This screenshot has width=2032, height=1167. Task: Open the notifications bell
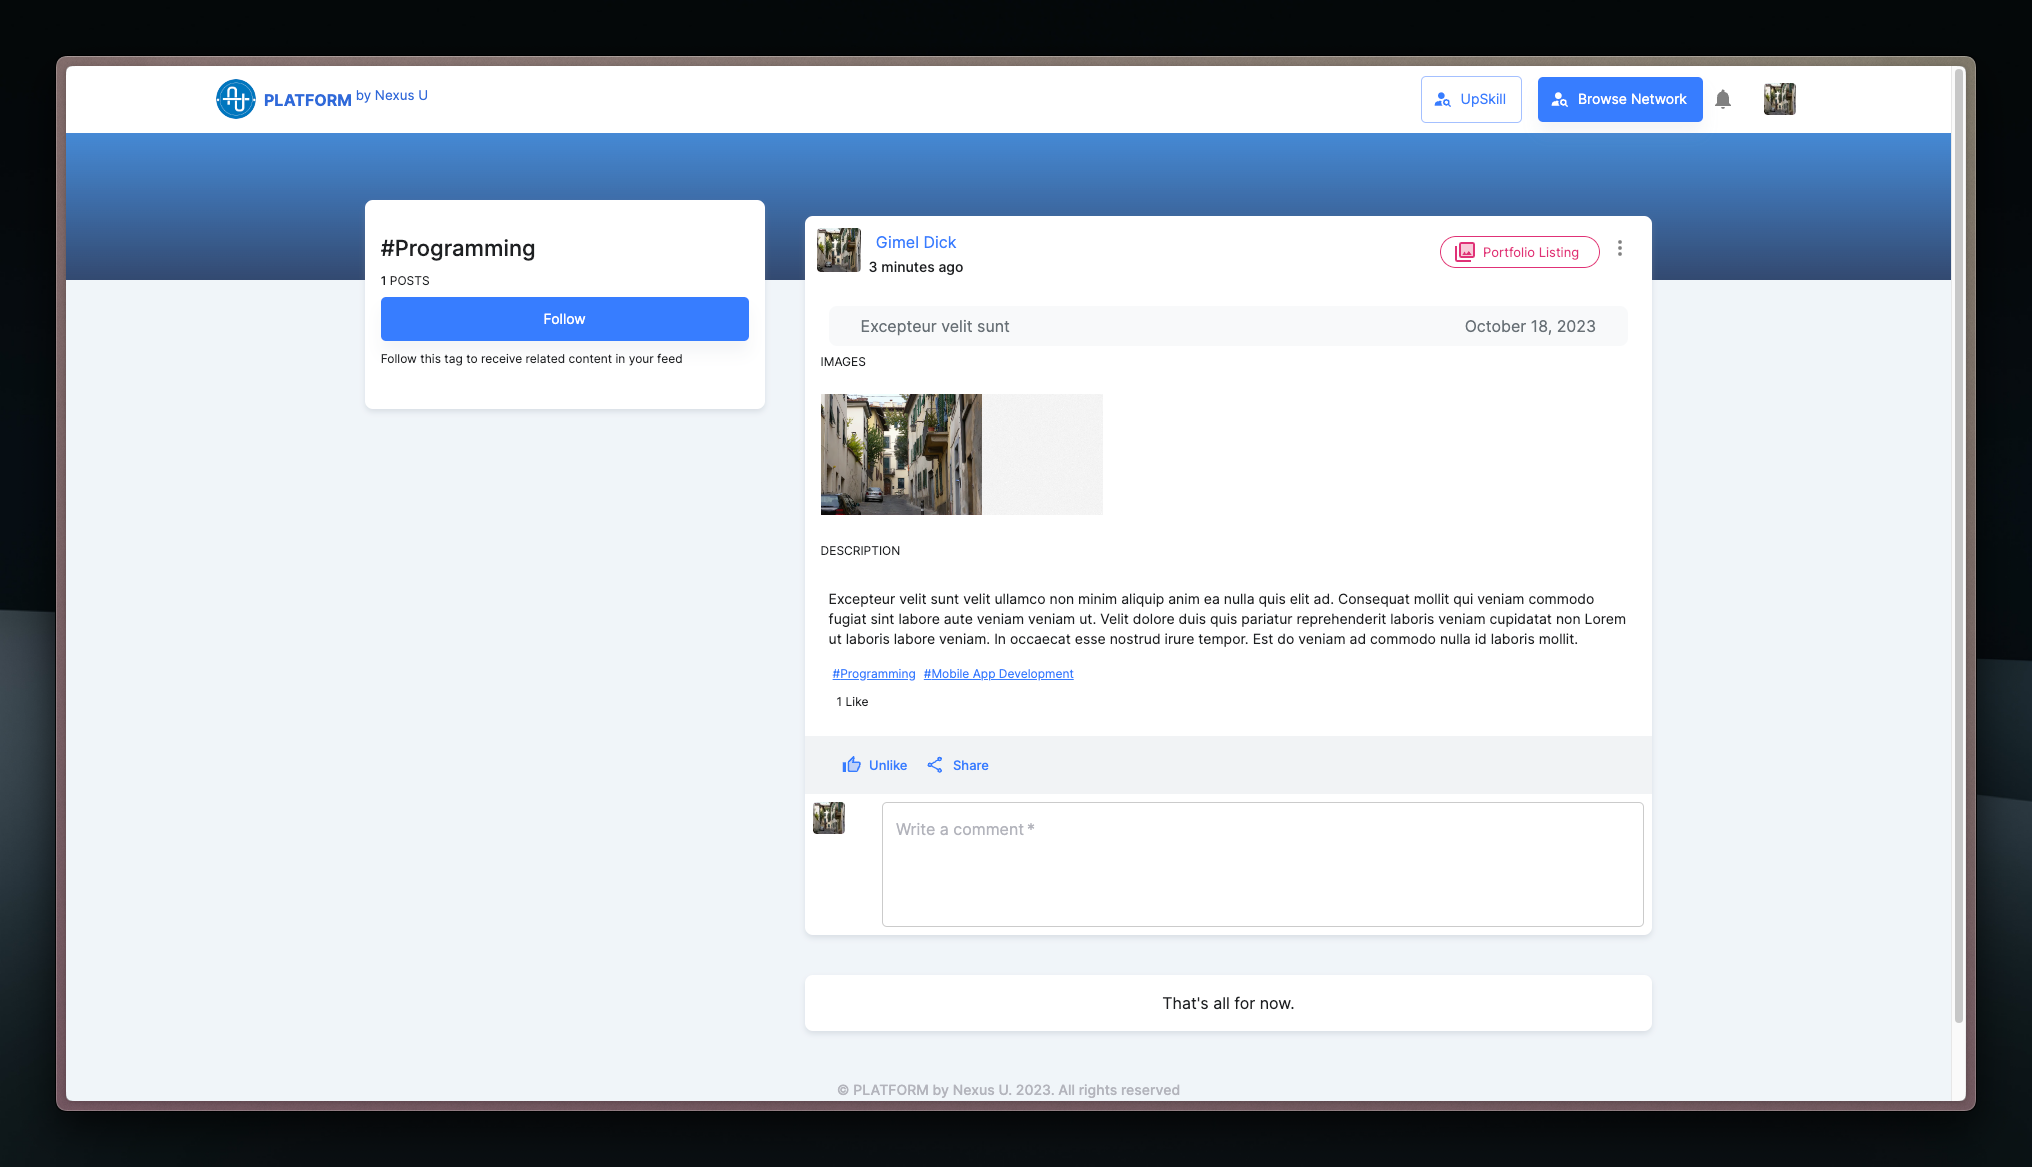1722,99
